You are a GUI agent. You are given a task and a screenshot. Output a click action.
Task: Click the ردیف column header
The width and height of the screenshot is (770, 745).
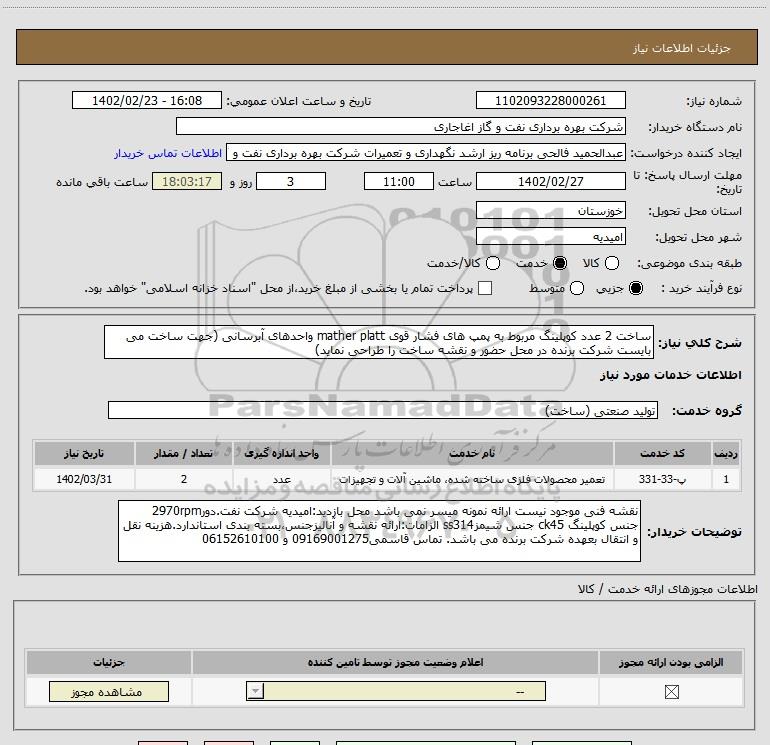click(x=726, y=453)
